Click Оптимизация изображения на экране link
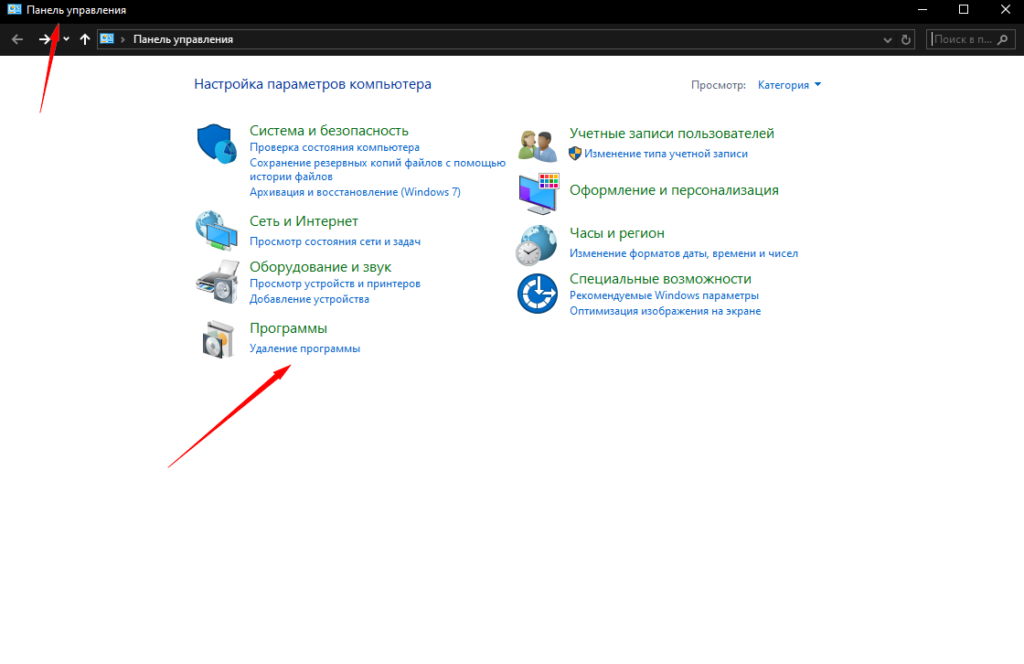Viewport: 1024px width, 664px height. (x=665, y=311)
